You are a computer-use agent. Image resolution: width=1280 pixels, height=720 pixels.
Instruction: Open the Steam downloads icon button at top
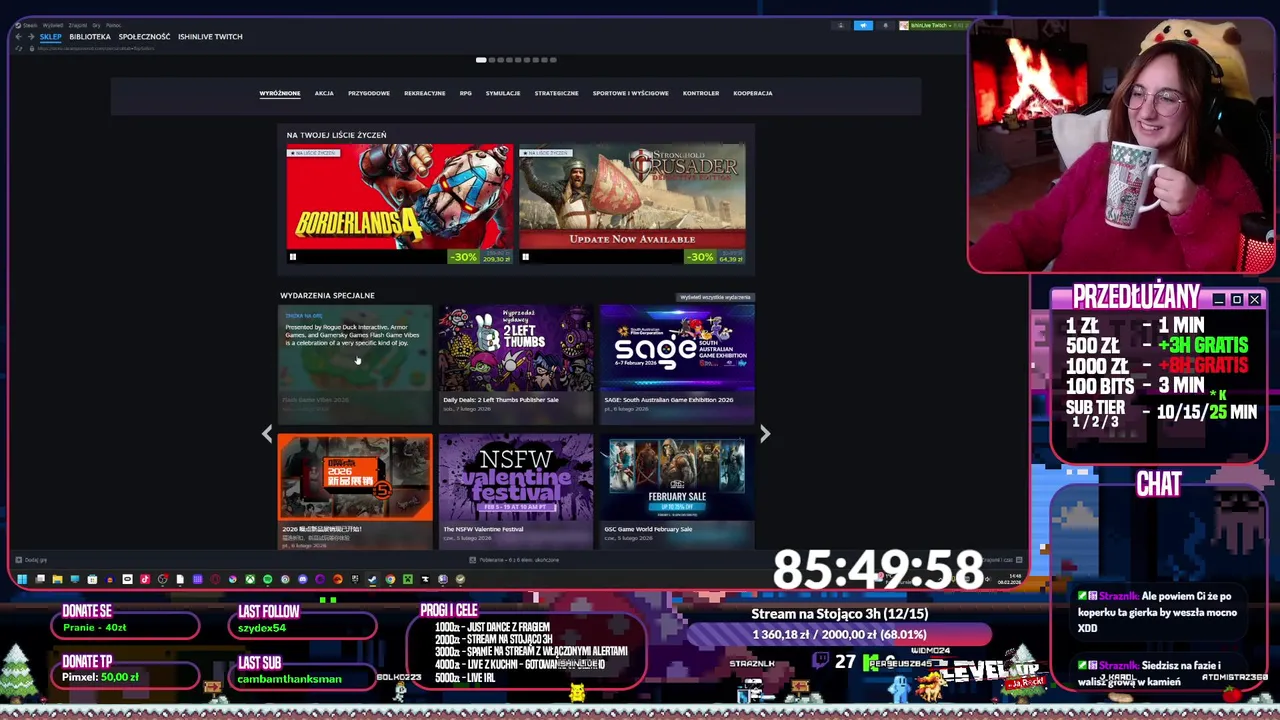click(x=840, y=26)
